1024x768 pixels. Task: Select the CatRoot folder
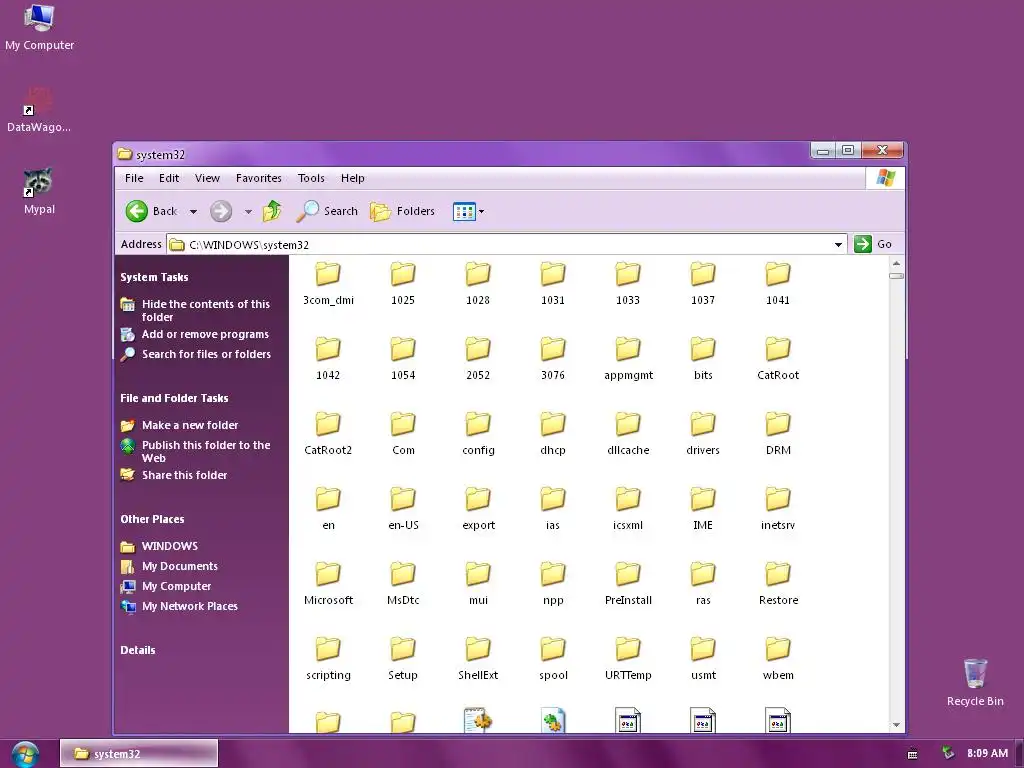778,359
